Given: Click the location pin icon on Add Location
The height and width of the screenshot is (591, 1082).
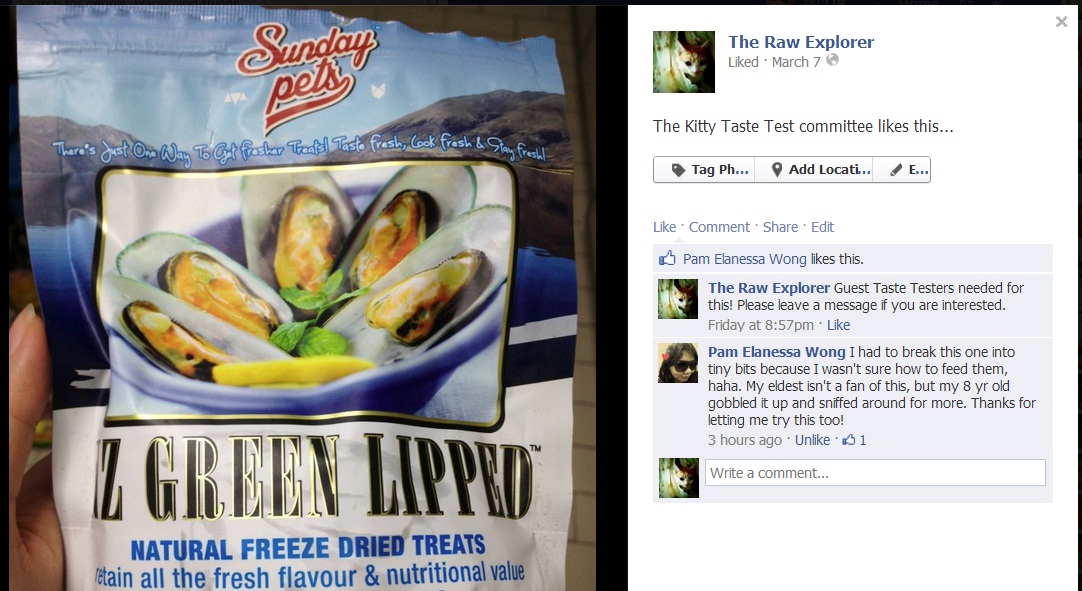Looking at the screenshot, I should click(x=777, y=170).
